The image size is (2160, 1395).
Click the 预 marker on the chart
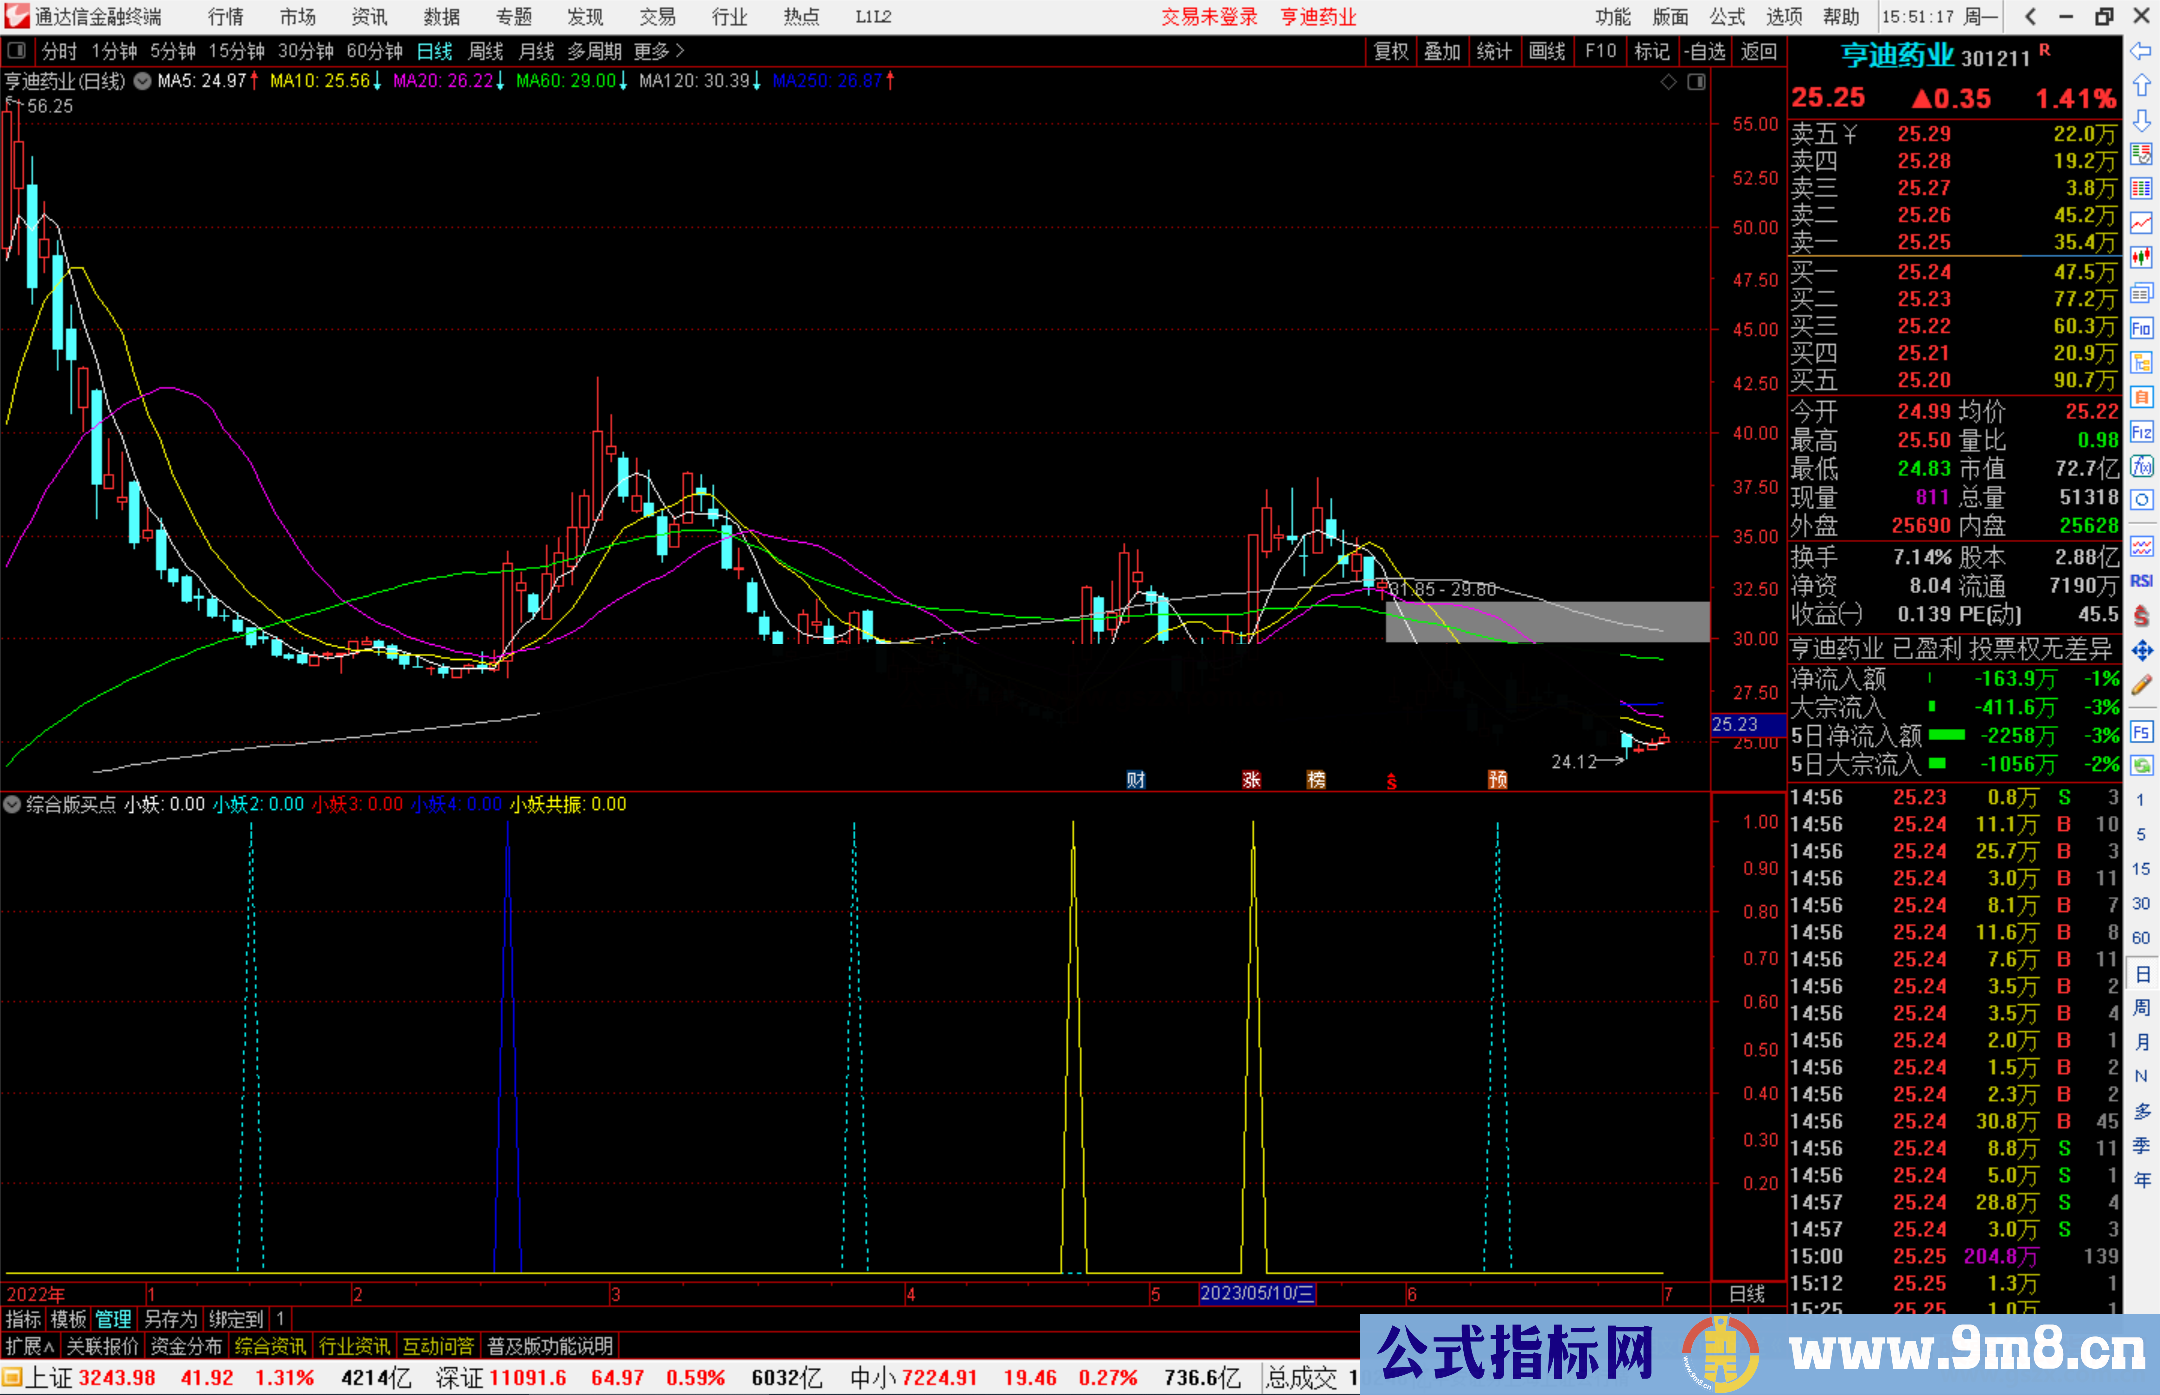pos(1497,780)
